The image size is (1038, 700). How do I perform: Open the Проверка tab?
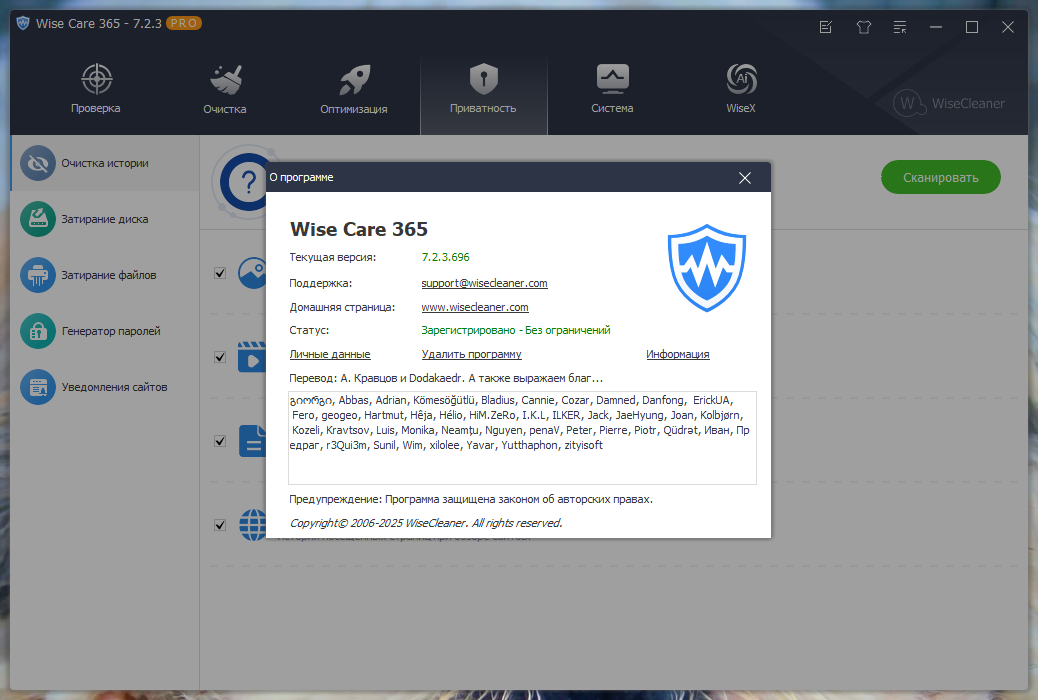[96, 89]
